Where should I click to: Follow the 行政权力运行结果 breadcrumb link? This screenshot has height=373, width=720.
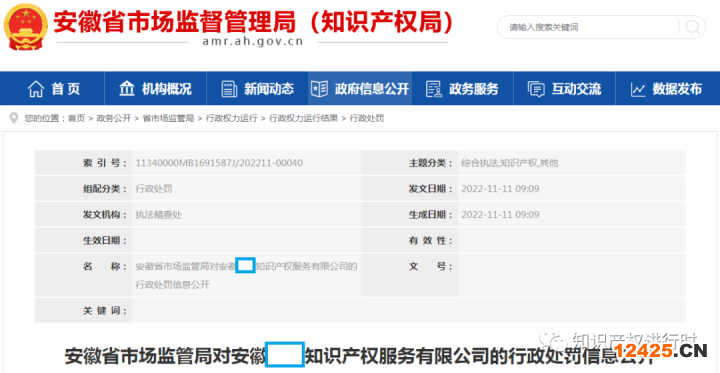303,119
